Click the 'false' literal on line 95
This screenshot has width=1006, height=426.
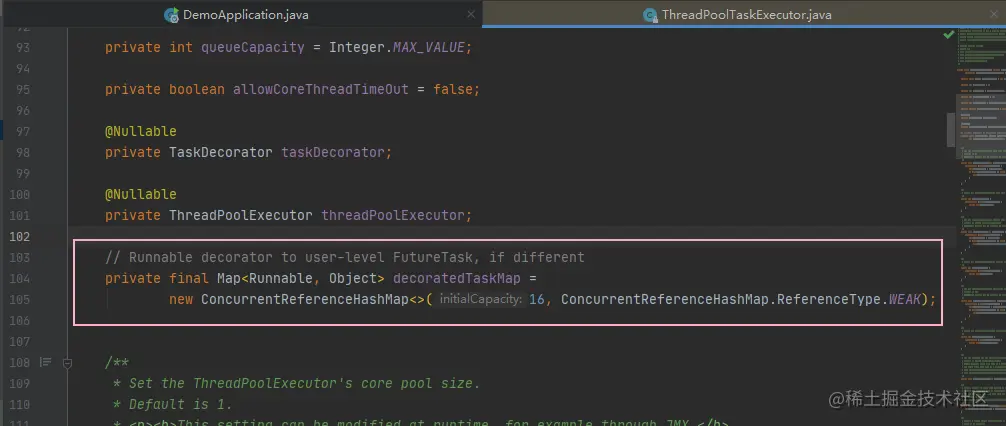(x=453, y=89)
